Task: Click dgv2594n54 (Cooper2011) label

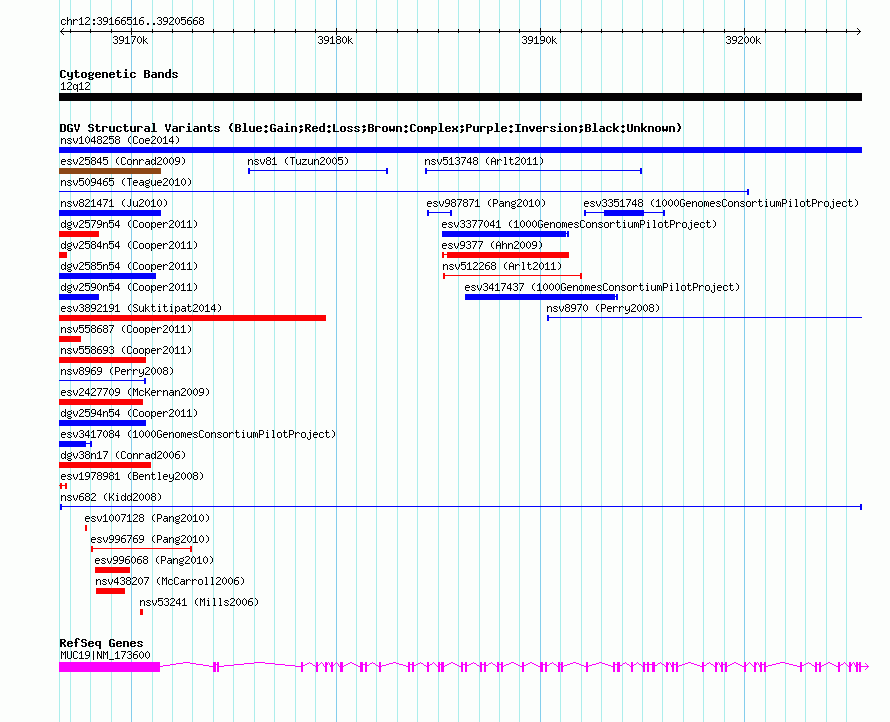Action: tap(129, 413)
